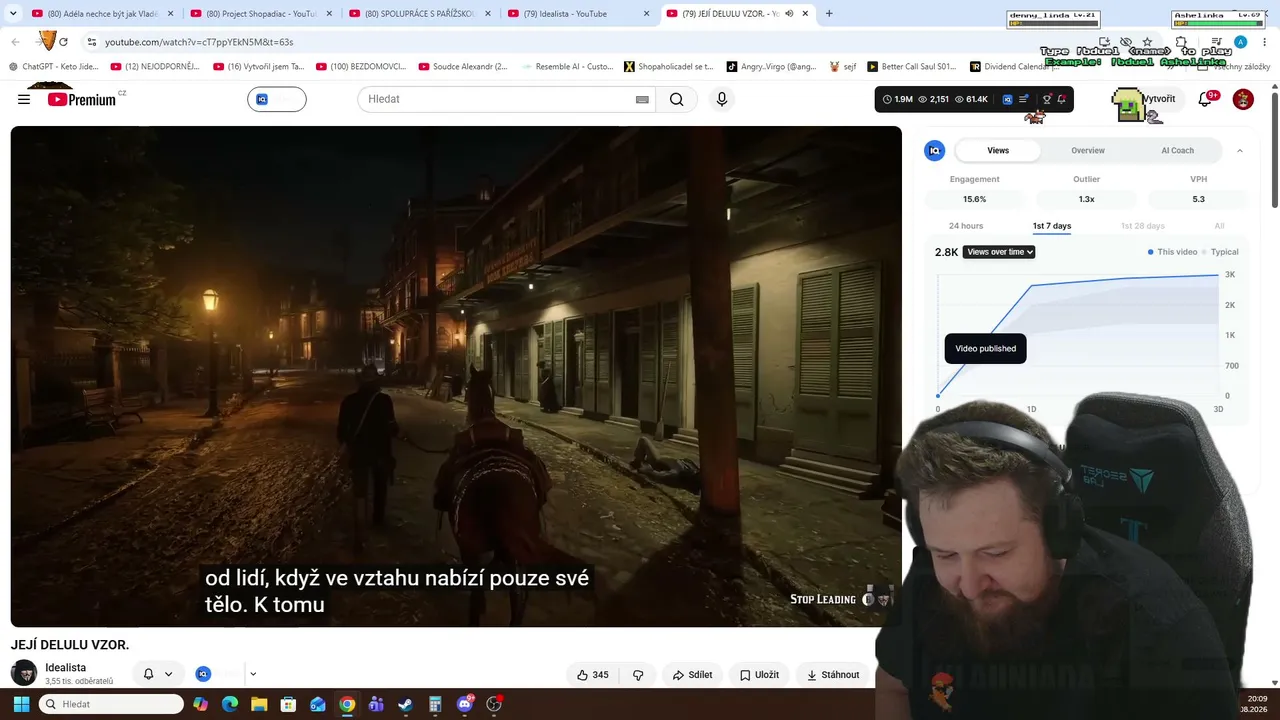Select the 1st 7 days range
This screenshot has height=720, width=1280.
click(1052, 226)
